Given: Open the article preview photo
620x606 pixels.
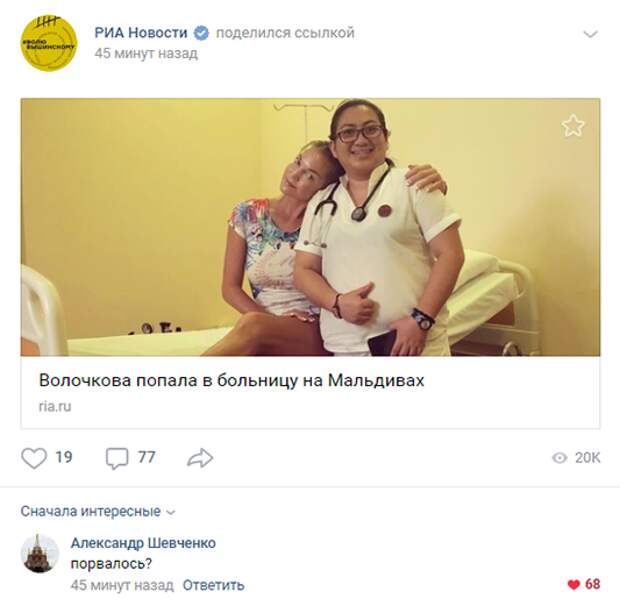Looking at the screenshot, I should [310, 227].
